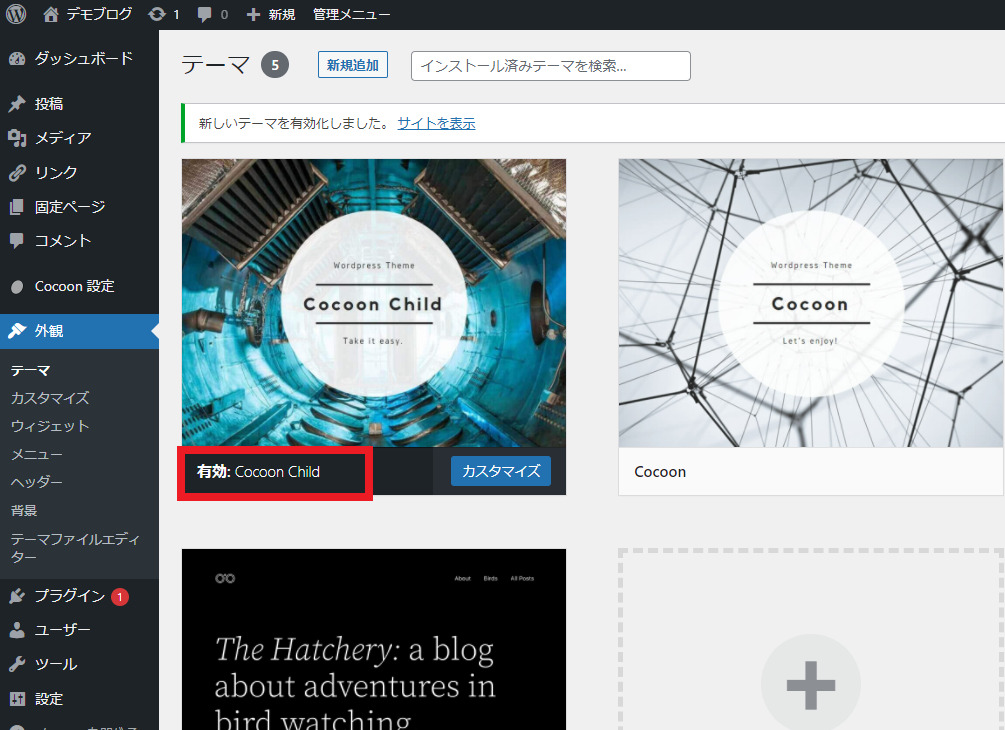Select the Cocoon theme thumbnail
The image size is (1005, 730).
tap(810, 303)
